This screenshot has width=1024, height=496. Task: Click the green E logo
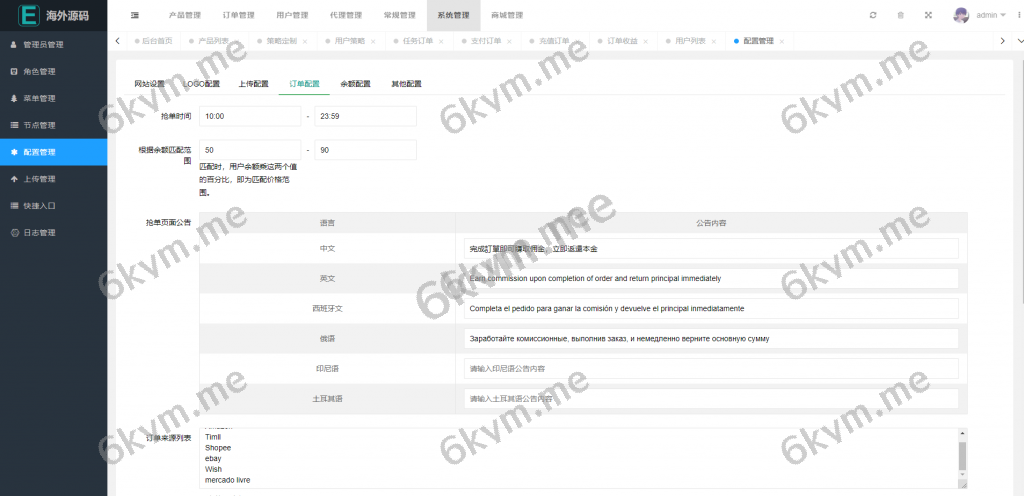tap(29, 15)
